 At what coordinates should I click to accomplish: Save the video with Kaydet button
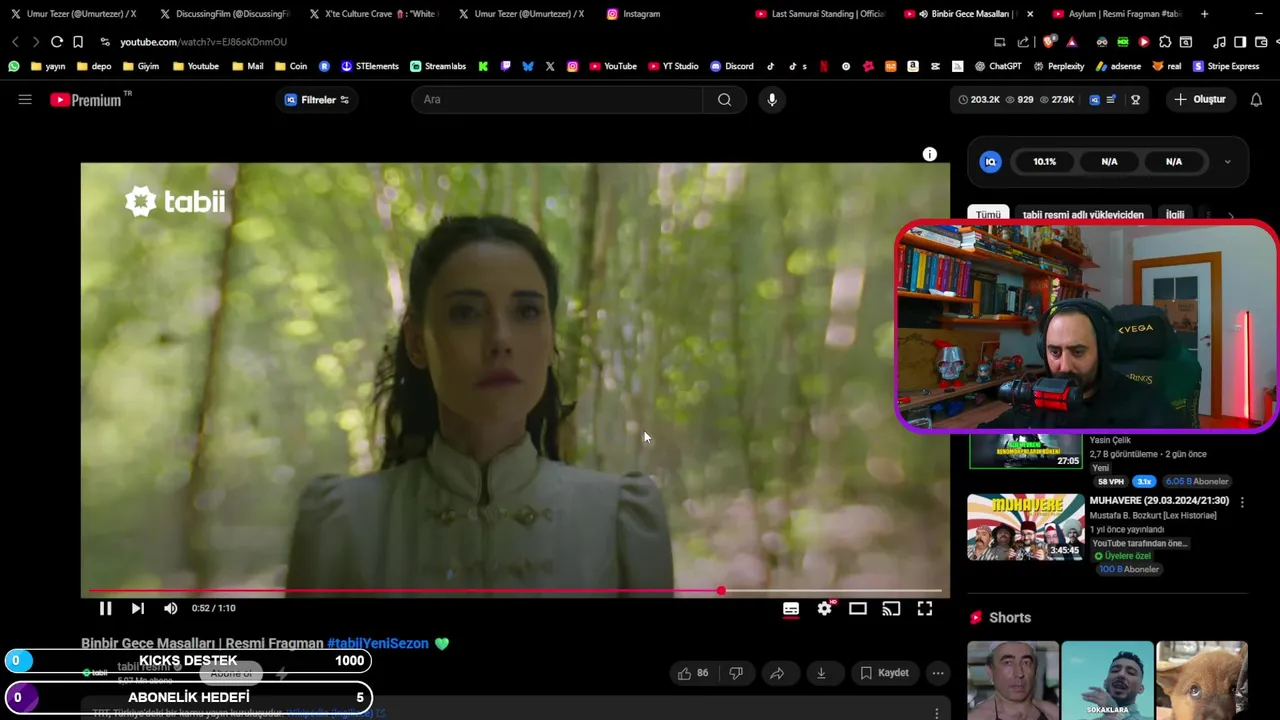point(885,673)
